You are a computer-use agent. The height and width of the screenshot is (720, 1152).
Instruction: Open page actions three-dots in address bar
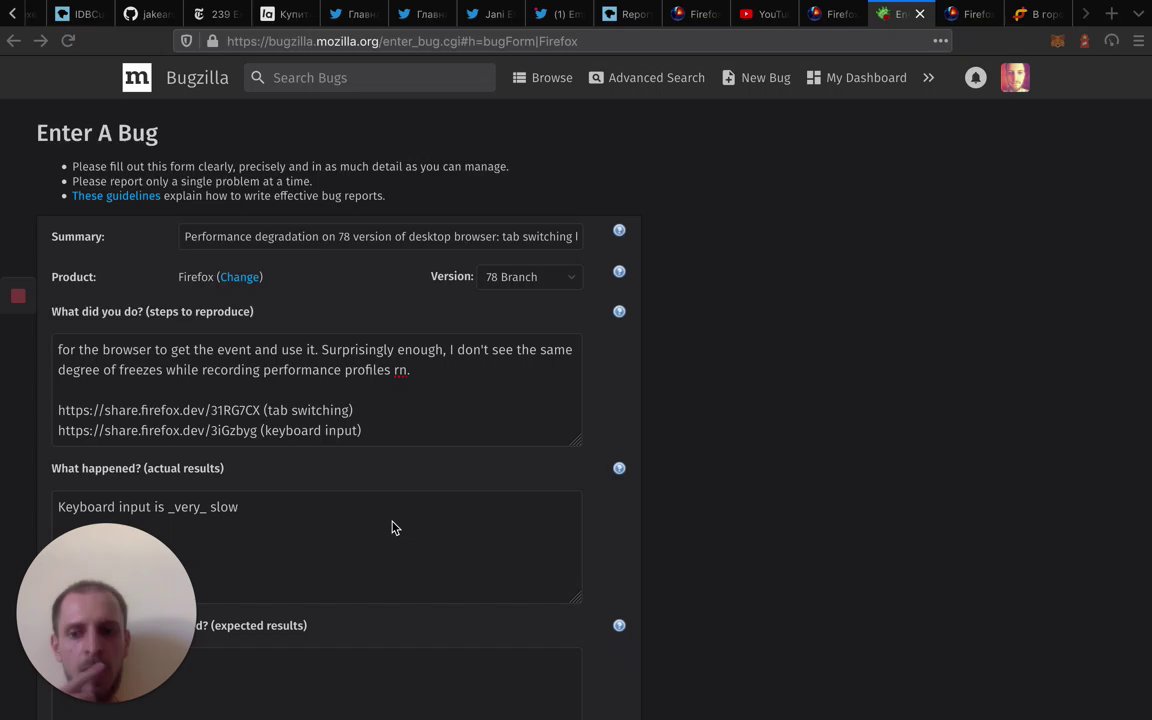(x=940, y=41)
